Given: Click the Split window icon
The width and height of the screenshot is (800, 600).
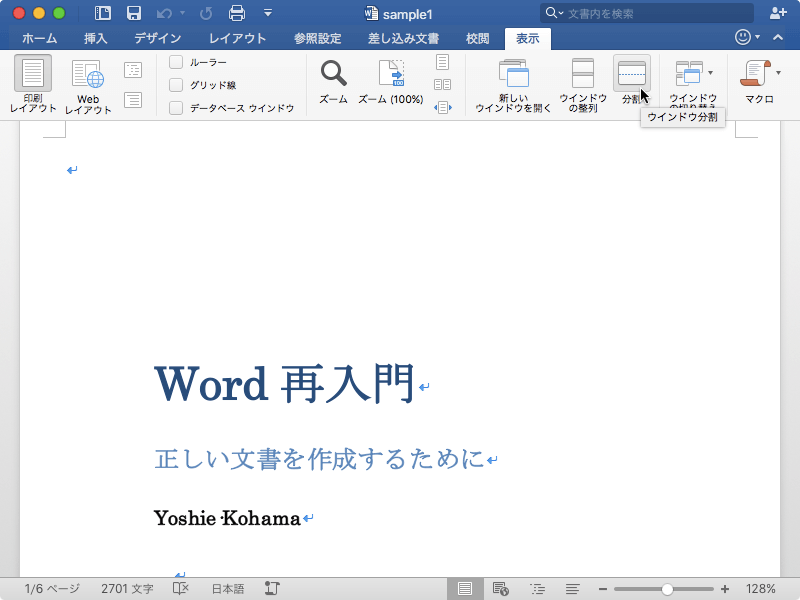Looking at the screenshot, I should click(x=631, y=73).
